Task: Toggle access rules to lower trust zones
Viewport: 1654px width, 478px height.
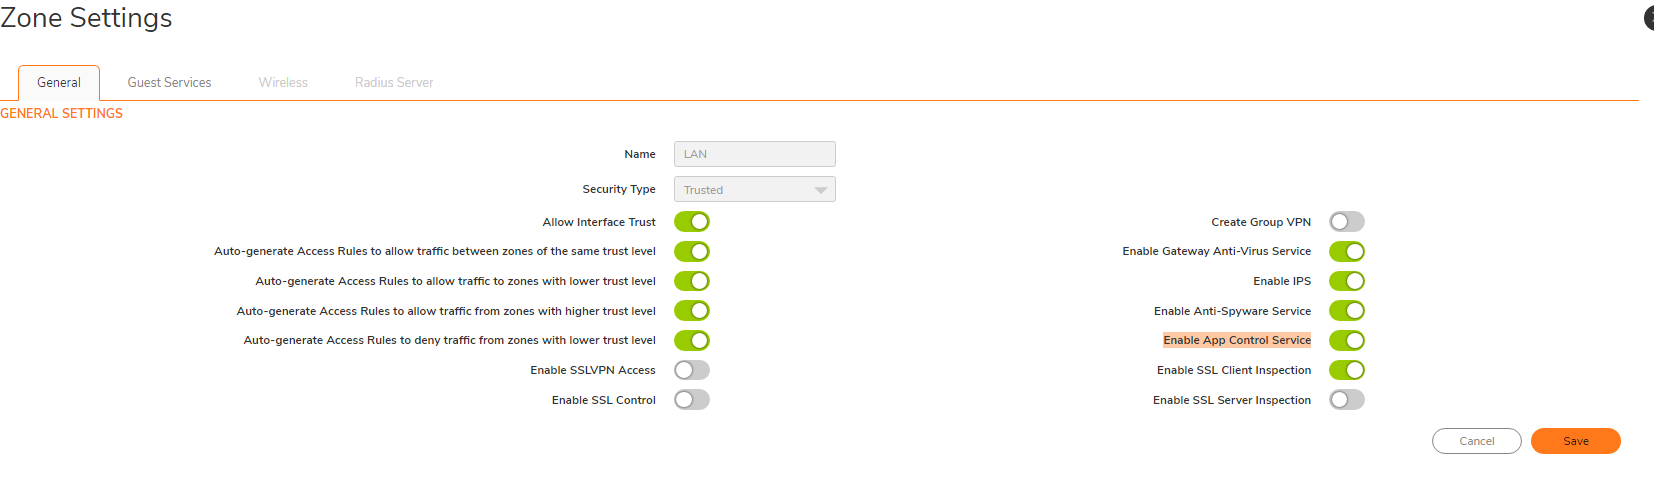Action: [x=691, y=281]
